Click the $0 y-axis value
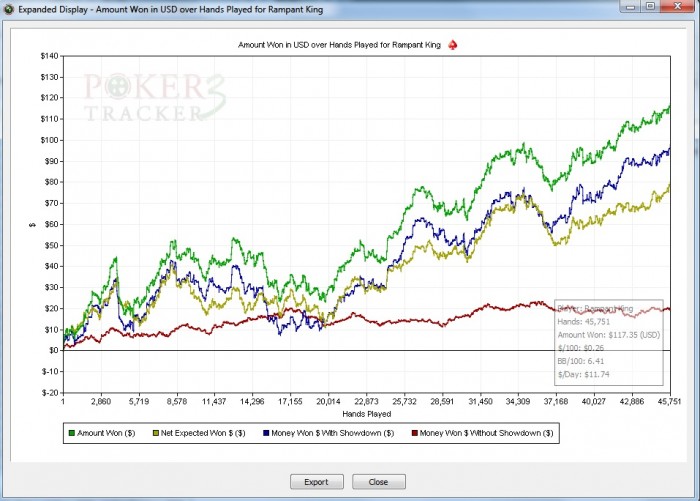Image resolution: width=700 pixels, height=501 pixels. [54, 350]
